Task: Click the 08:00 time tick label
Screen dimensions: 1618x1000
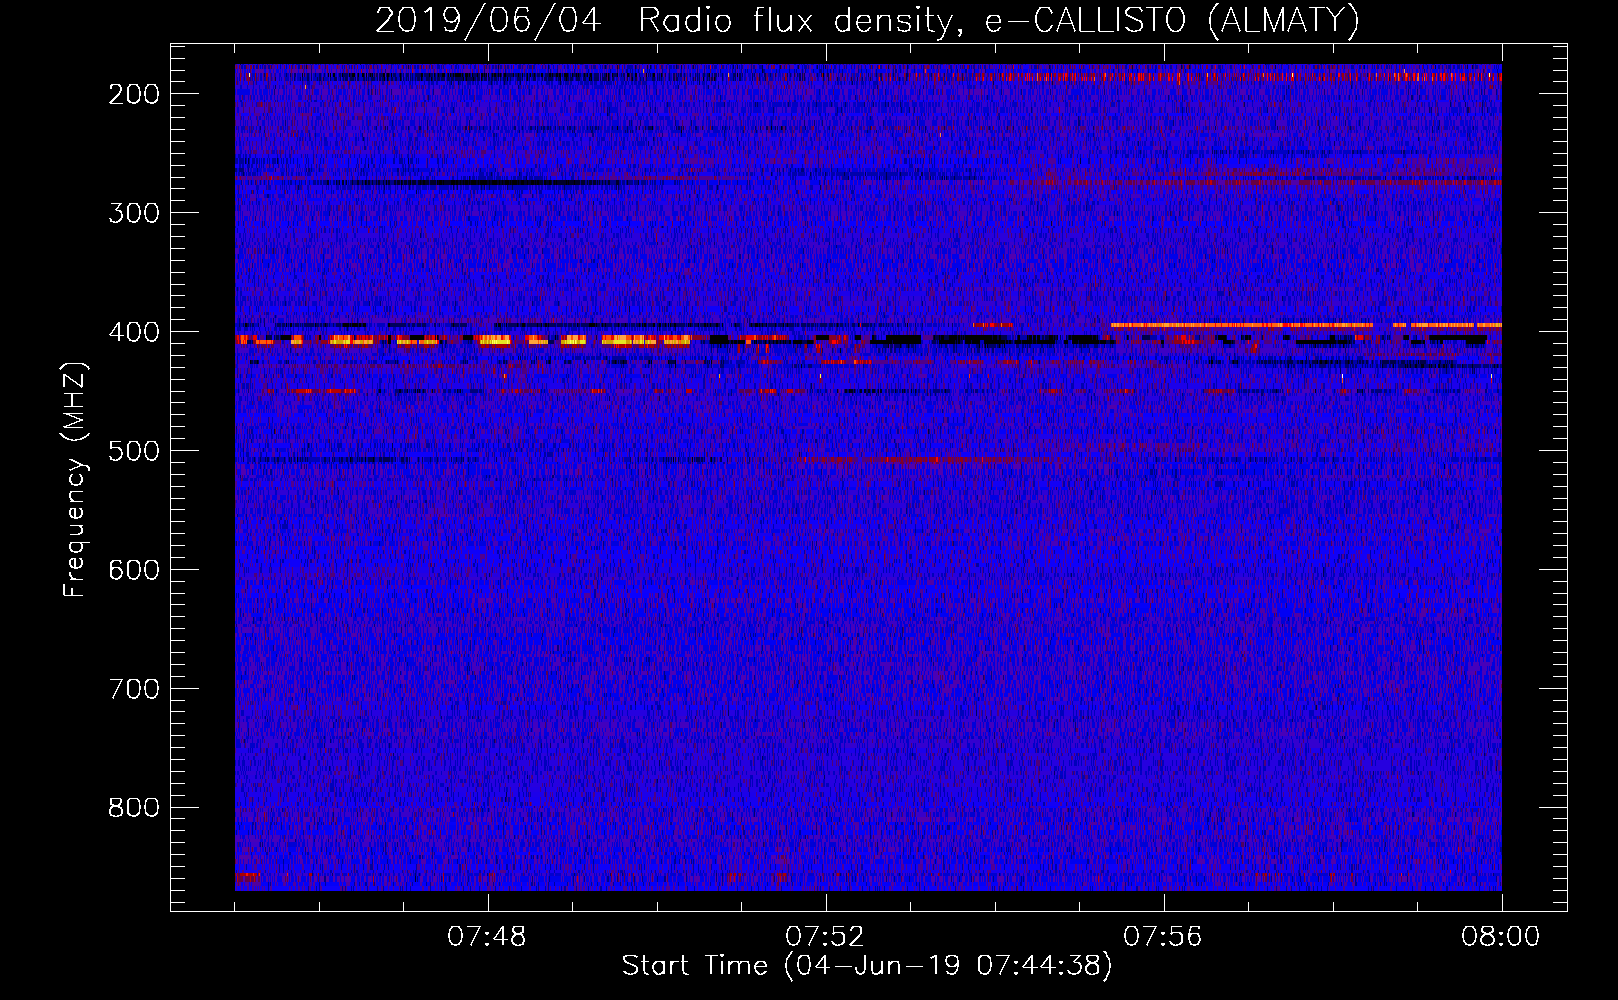Action: pos(1501,937)
